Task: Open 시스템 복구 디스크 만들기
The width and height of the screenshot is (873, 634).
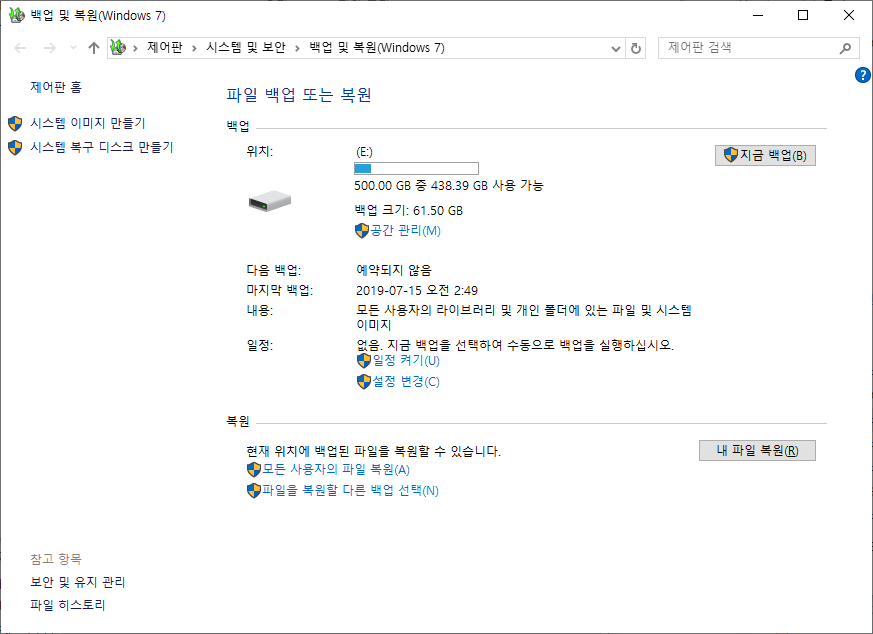Action: (x=101, y=148)
